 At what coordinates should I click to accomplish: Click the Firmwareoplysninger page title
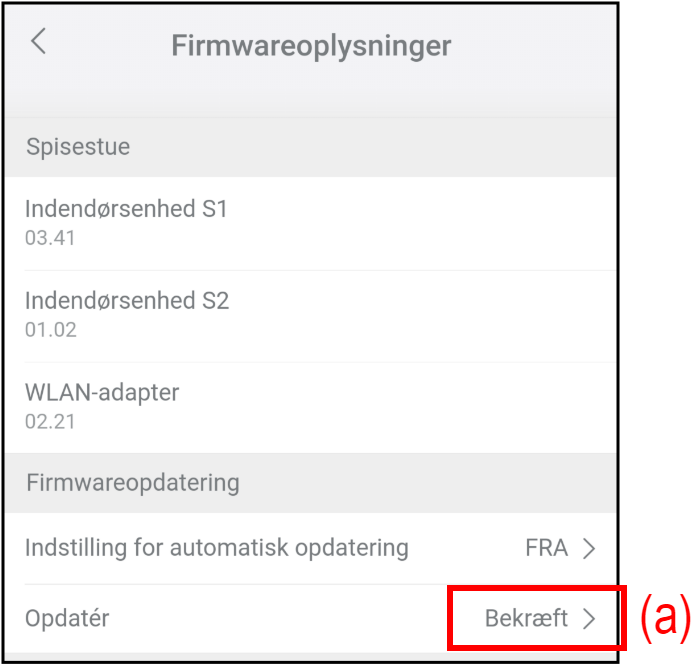(x=311, y=45)
